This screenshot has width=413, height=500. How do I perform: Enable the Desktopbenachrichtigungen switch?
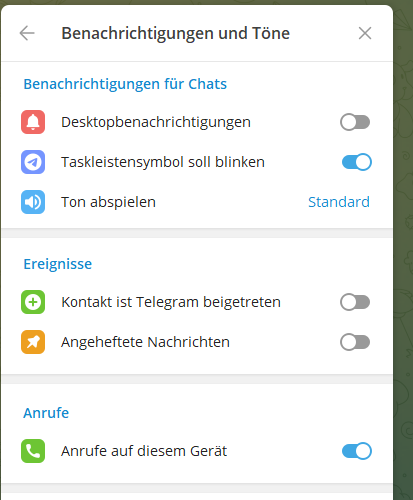[x=355, y=122]
